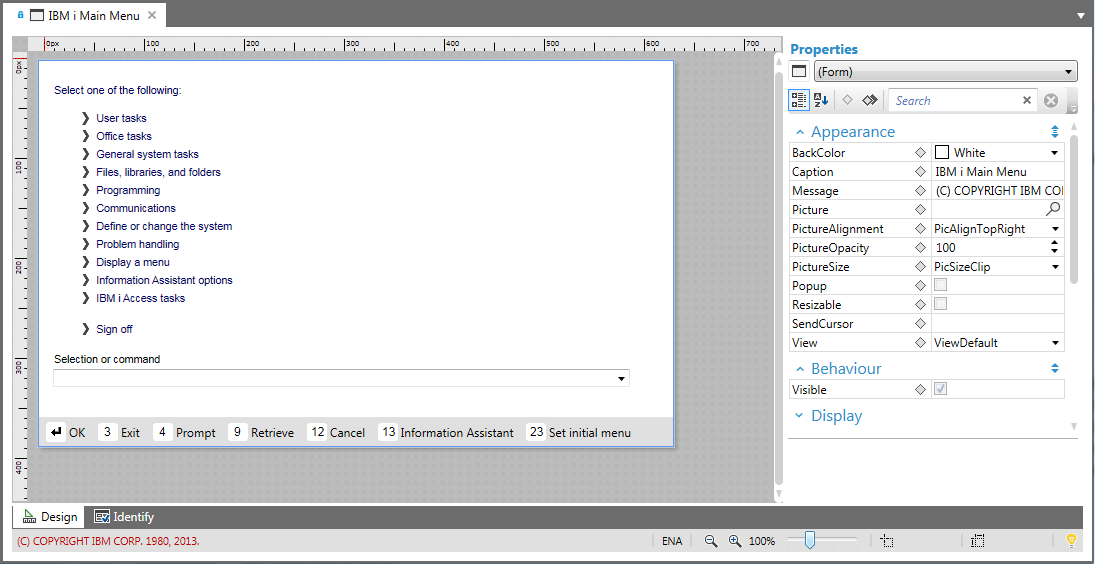Select the IBM i Main Menu document tab
The height and width of the screenshot is (564, 1095).
86,15
